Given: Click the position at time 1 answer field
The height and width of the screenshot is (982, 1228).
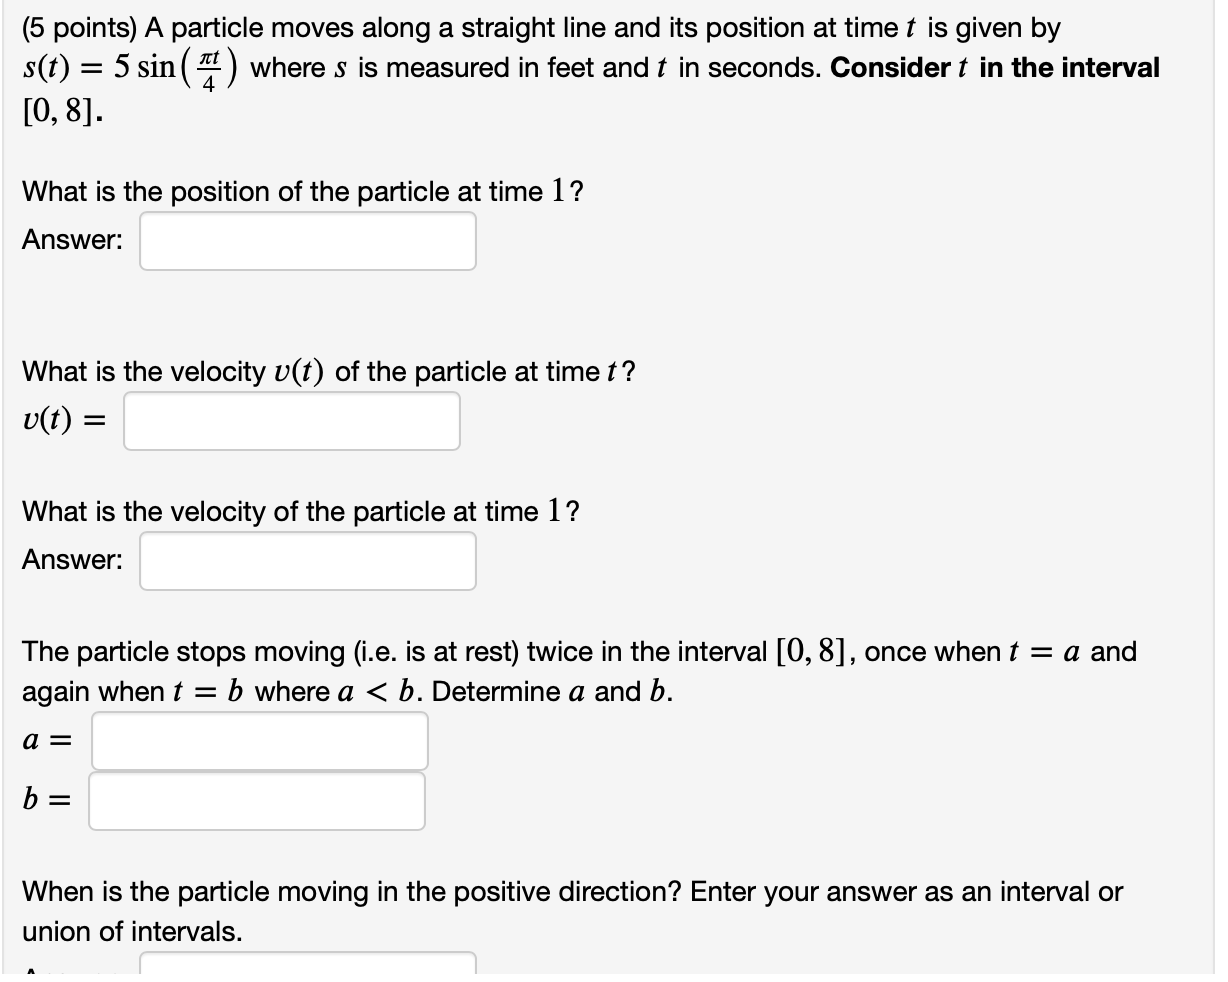Looking at the screenshot, I should pyautogui.click(x=306, y=240).
